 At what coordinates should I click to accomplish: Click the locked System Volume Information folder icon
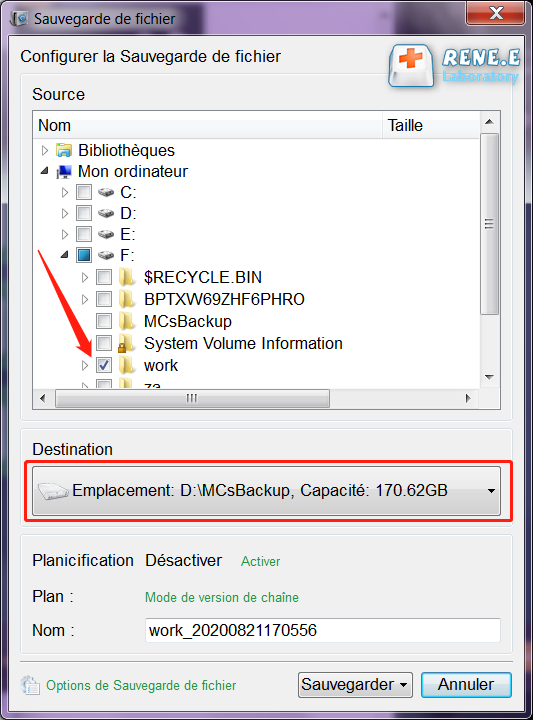(126, 343)
